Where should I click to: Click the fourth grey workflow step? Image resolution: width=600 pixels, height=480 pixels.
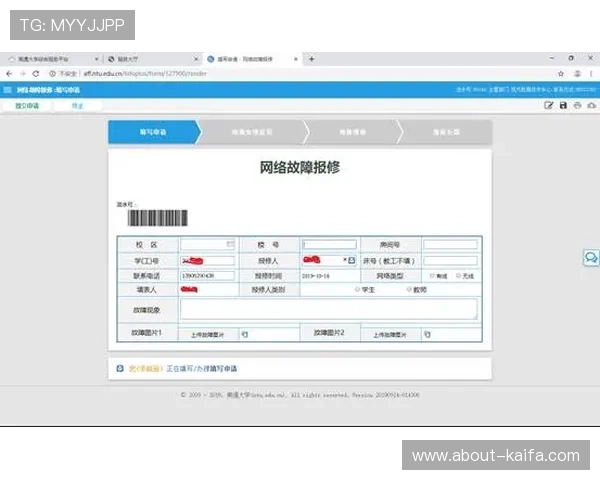pyautogui.click(x=446, y=132)
